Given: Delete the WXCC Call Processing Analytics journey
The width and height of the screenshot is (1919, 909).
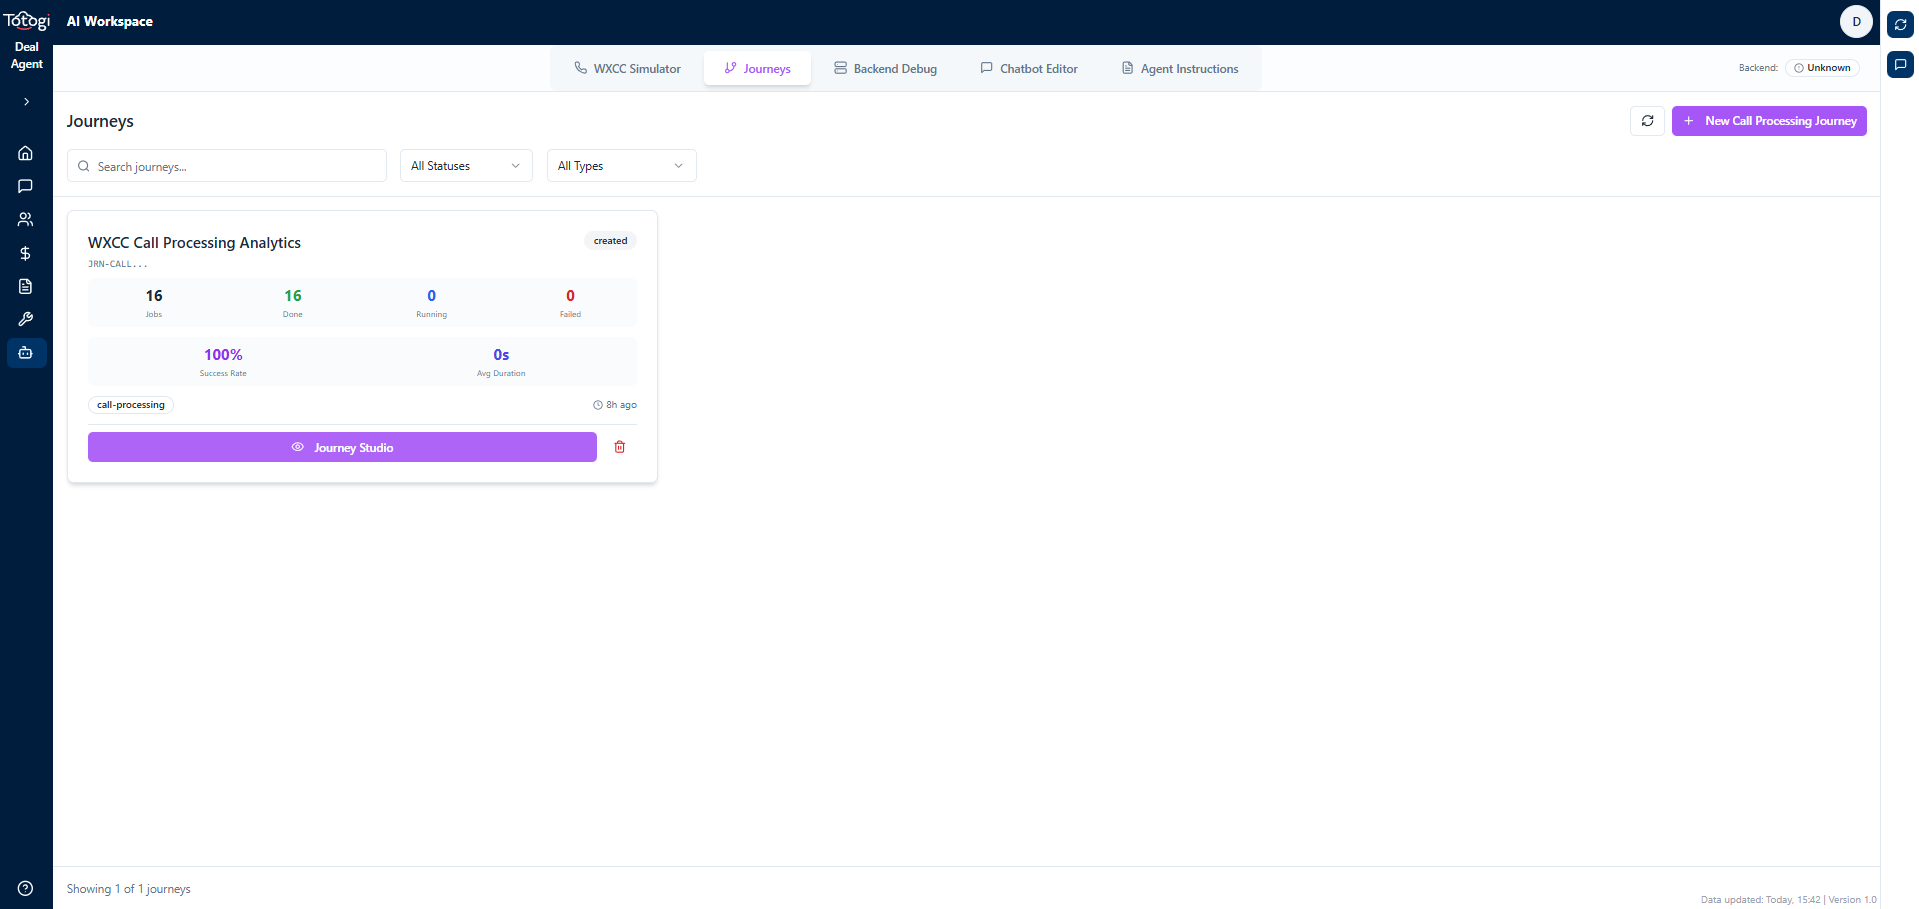Looking at the screenshot, I should tap(620, 447).
